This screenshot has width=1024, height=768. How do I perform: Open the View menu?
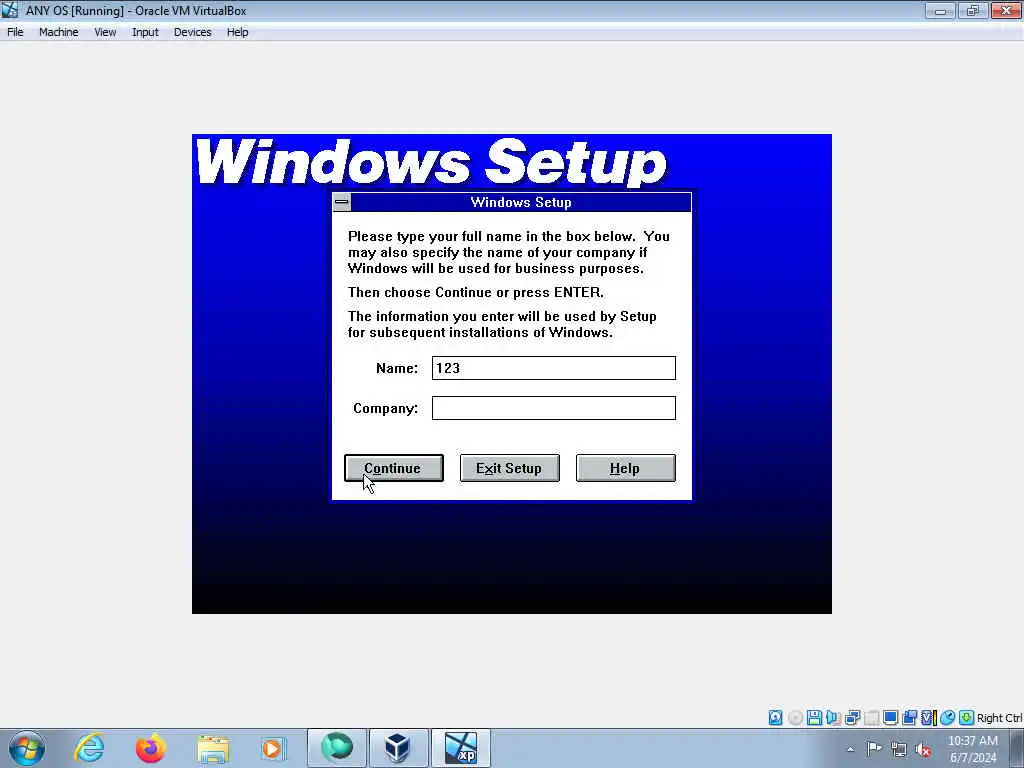pos(105,32)
